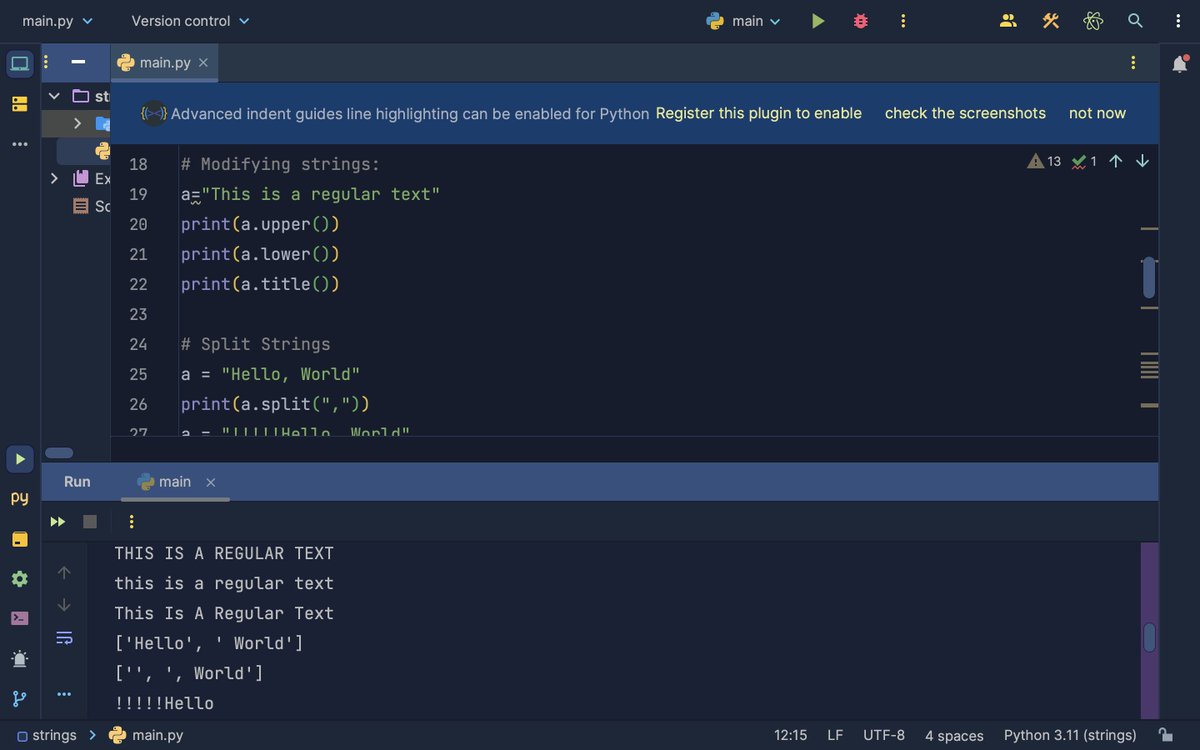Open IDE settings menu at far right of title bar

[1178, 21]
